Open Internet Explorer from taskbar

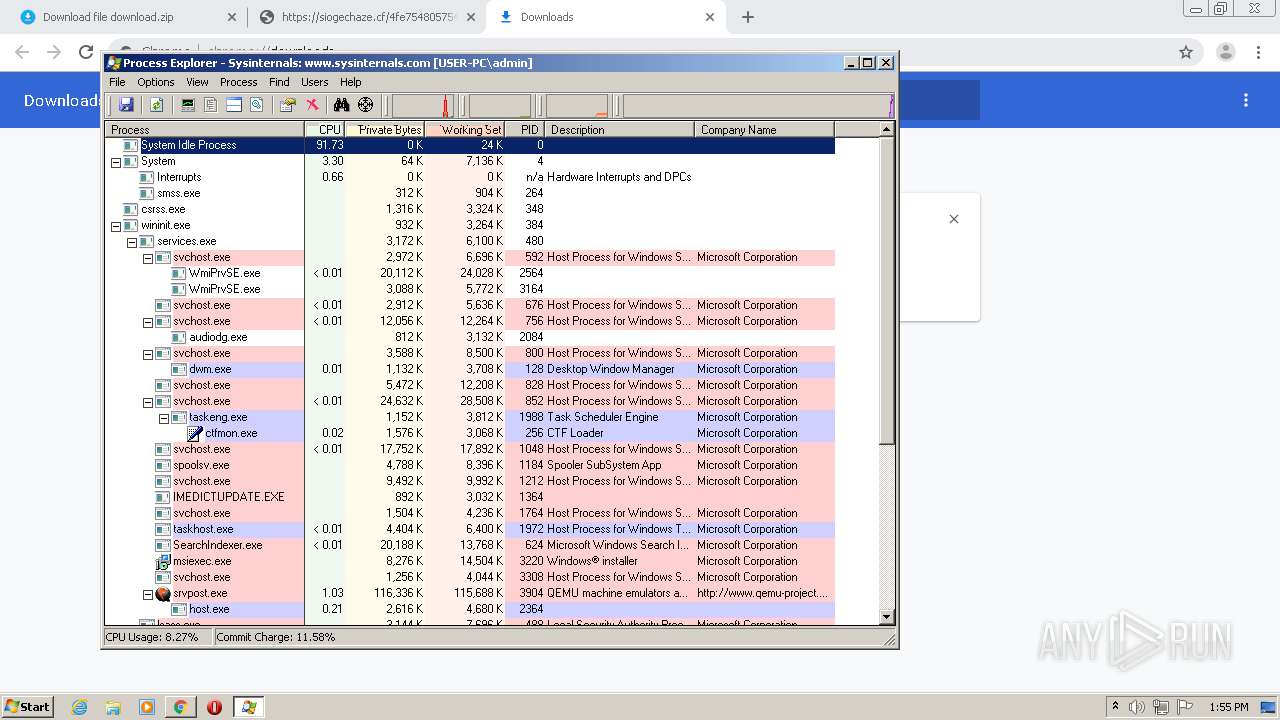coord(80,707)
